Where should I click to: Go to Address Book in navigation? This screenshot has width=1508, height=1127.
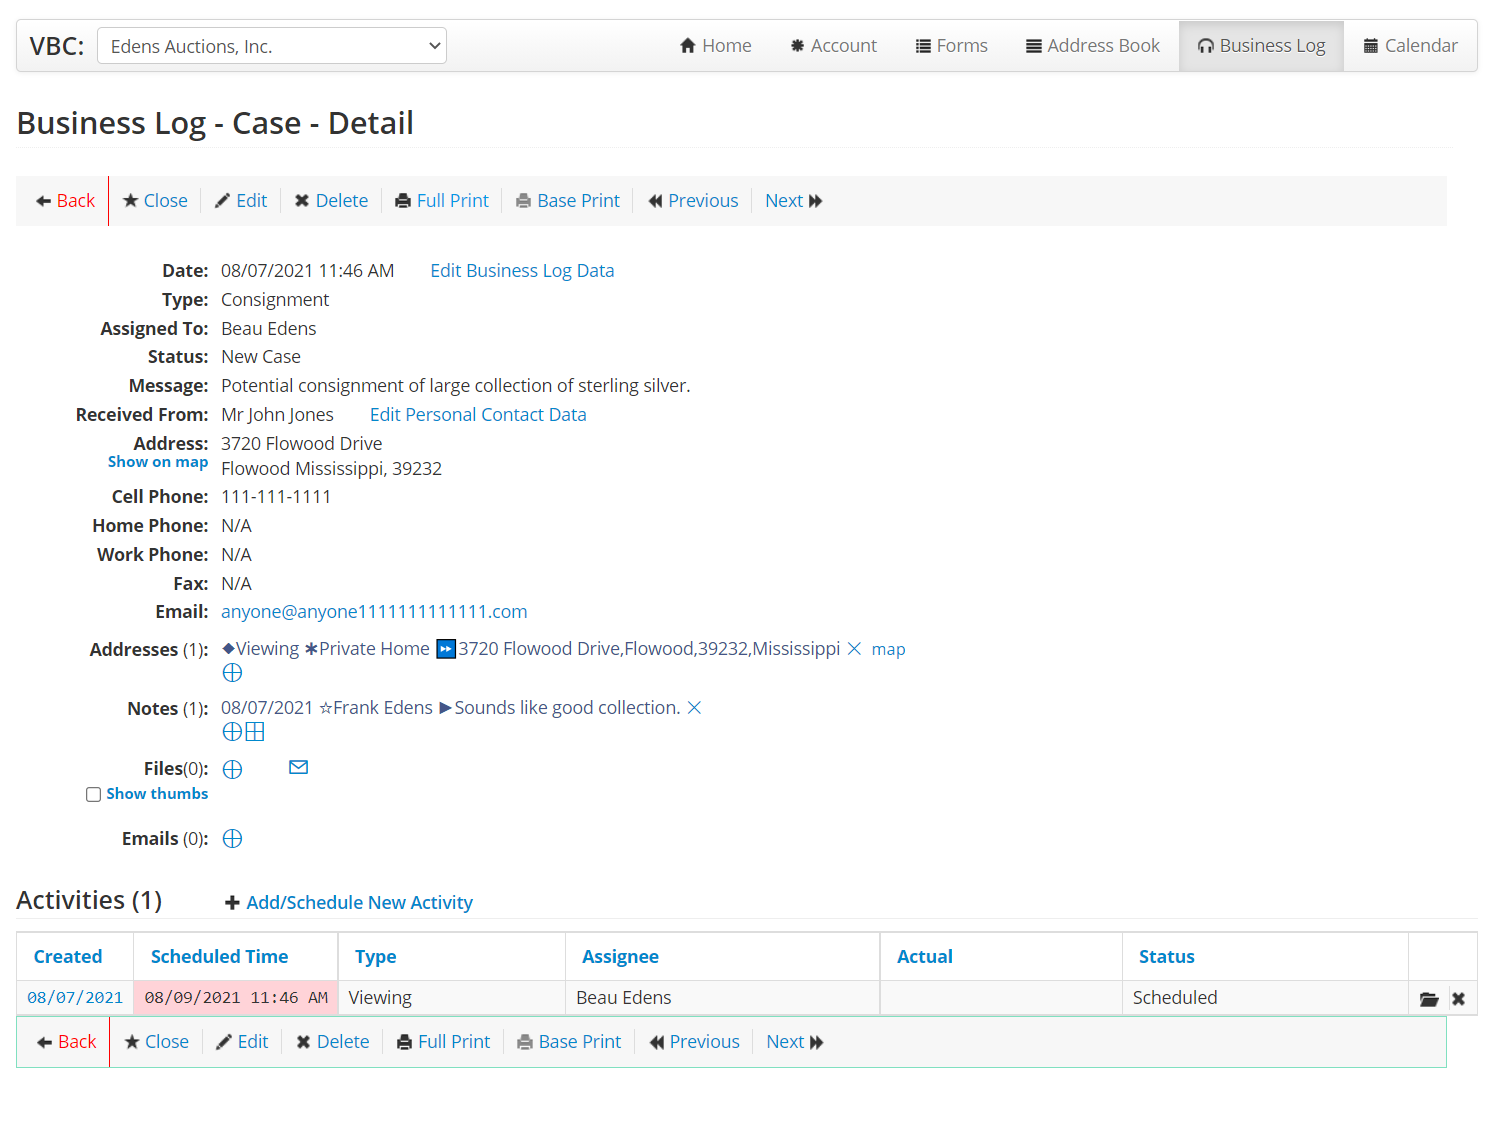click(1092, 46)
